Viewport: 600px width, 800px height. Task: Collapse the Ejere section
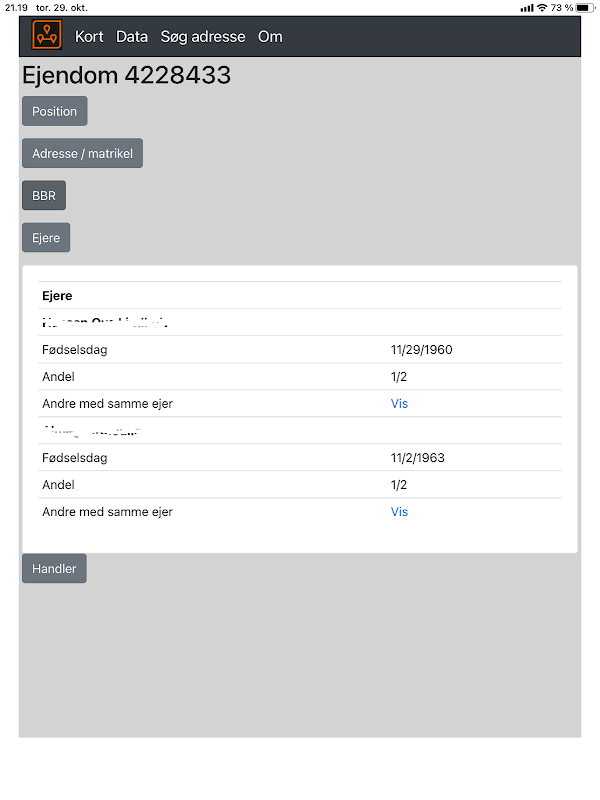click(46, 238)
